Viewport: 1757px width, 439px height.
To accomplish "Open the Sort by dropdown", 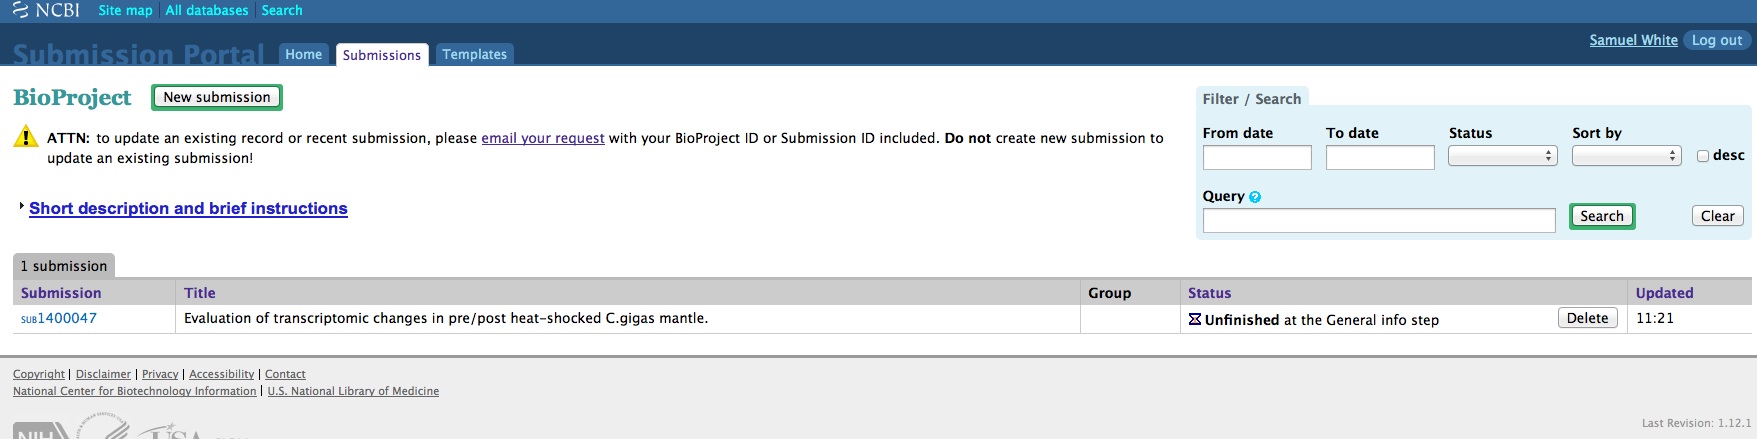I will [1625, 156].
